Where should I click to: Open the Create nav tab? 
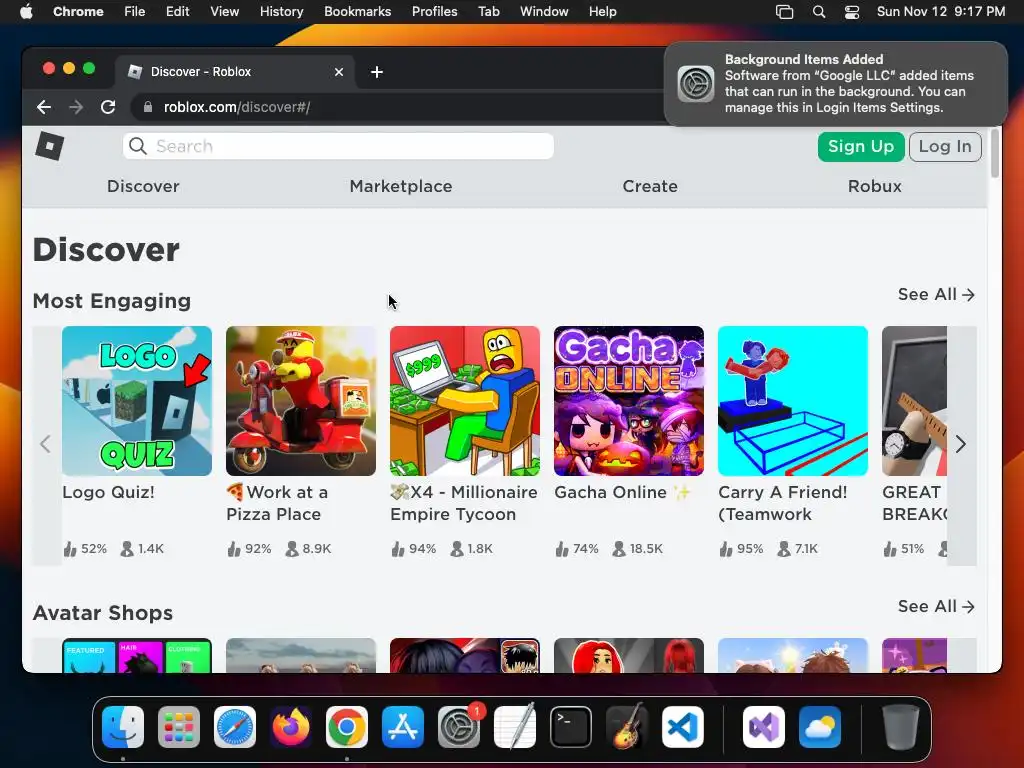coord(650,186)
